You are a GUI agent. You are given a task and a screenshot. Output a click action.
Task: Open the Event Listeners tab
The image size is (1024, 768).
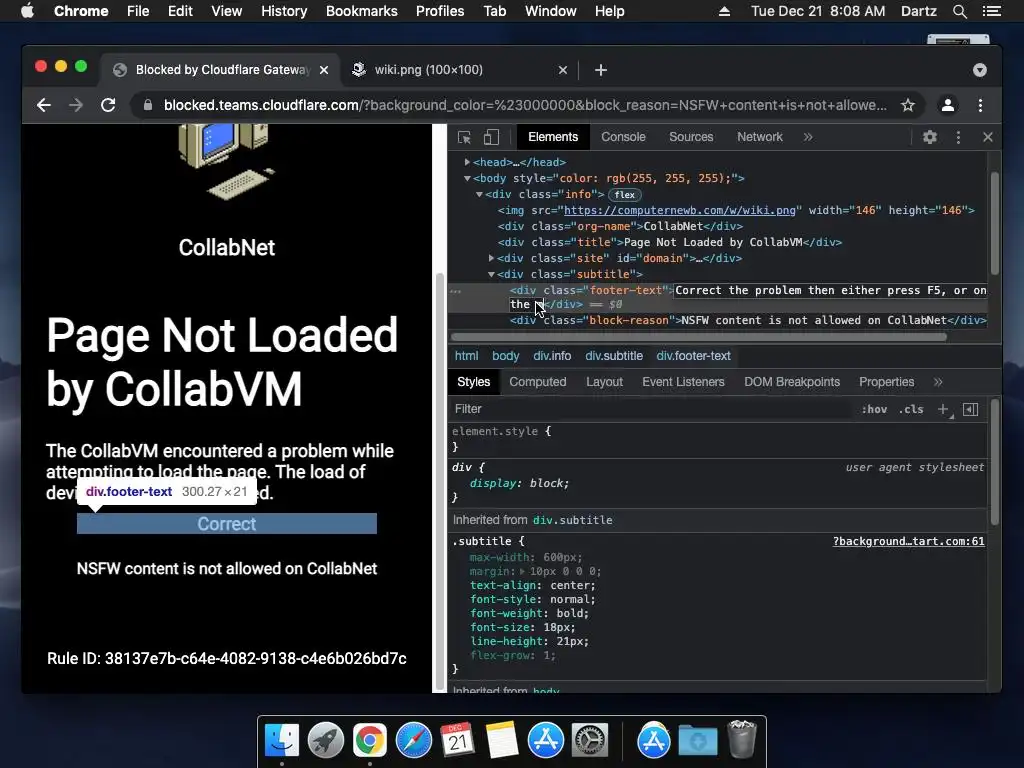tap(683, 382)
